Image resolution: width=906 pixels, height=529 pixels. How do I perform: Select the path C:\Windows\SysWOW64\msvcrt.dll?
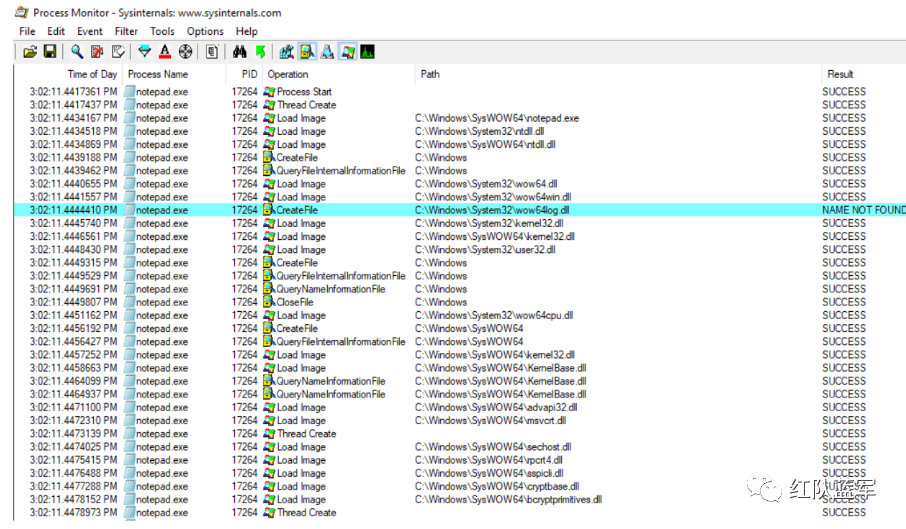click(491, 420)
